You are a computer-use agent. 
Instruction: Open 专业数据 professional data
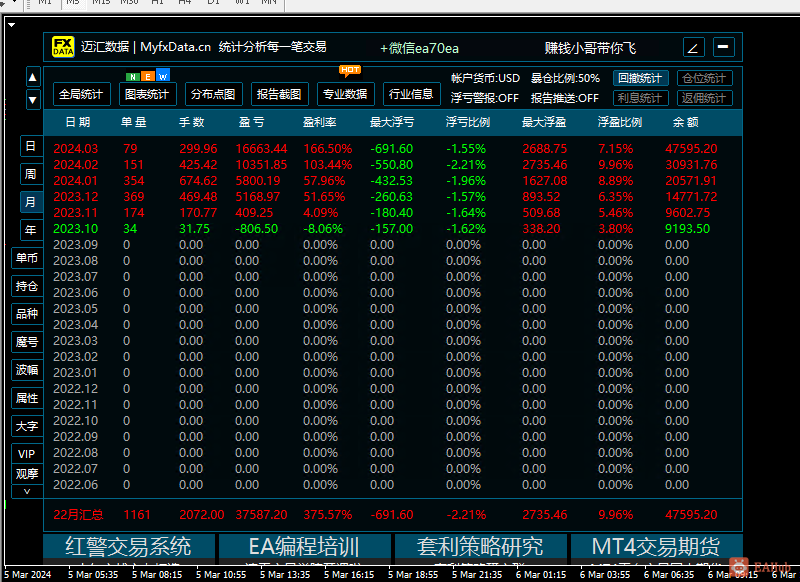point(345,94)
